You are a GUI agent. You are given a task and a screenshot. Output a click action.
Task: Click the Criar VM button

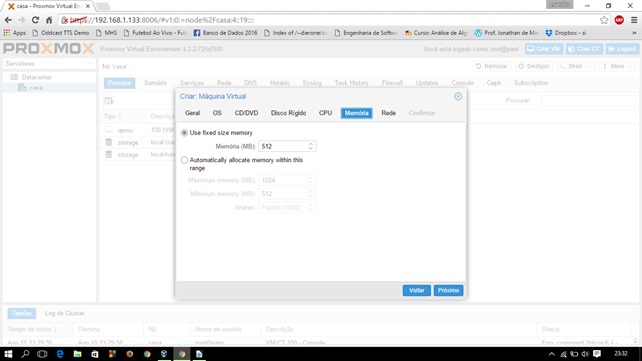544,49
